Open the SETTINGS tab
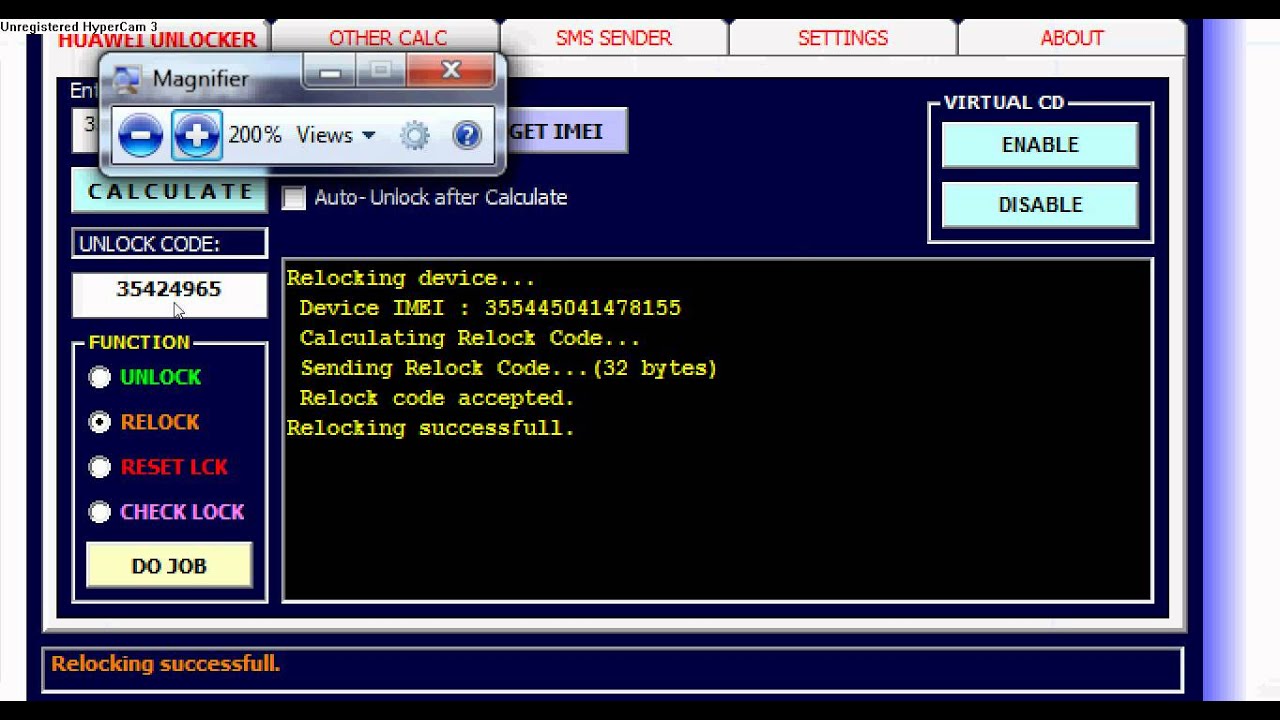 [x=843, y=38]
